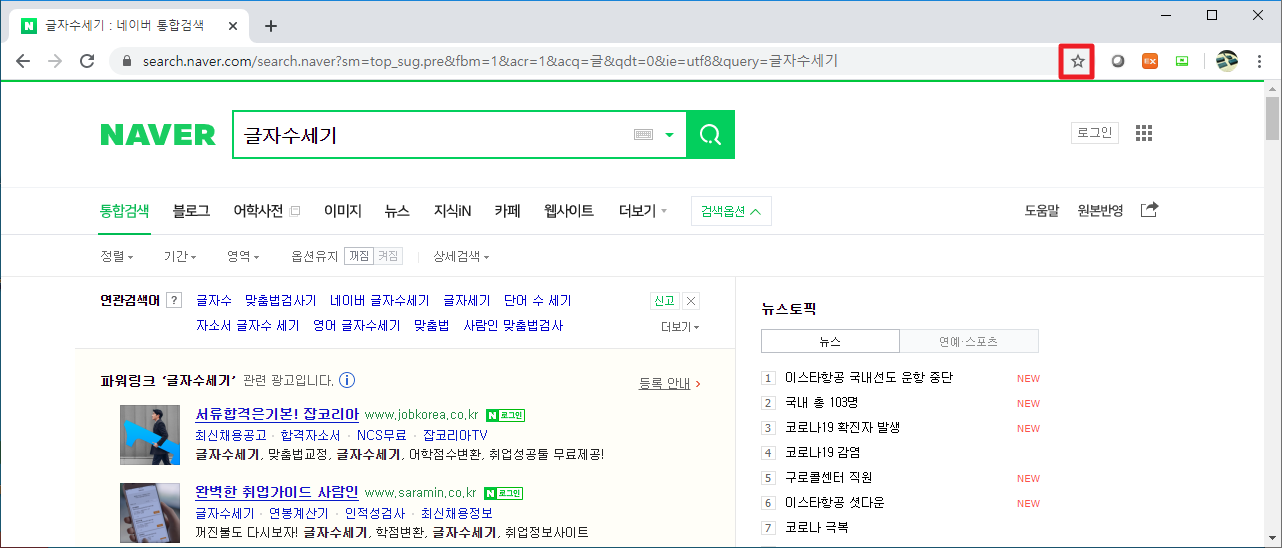Open news topic 구로콜센터 직원
1282x548 pixels.
(828, 477)
